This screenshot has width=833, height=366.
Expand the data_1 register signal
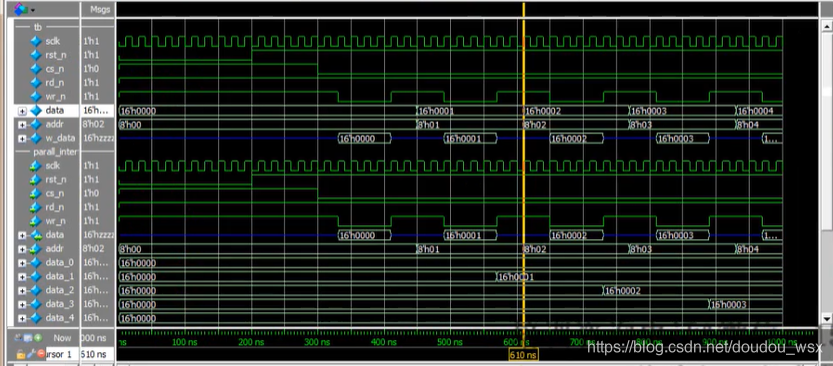[x=22, y=276]
